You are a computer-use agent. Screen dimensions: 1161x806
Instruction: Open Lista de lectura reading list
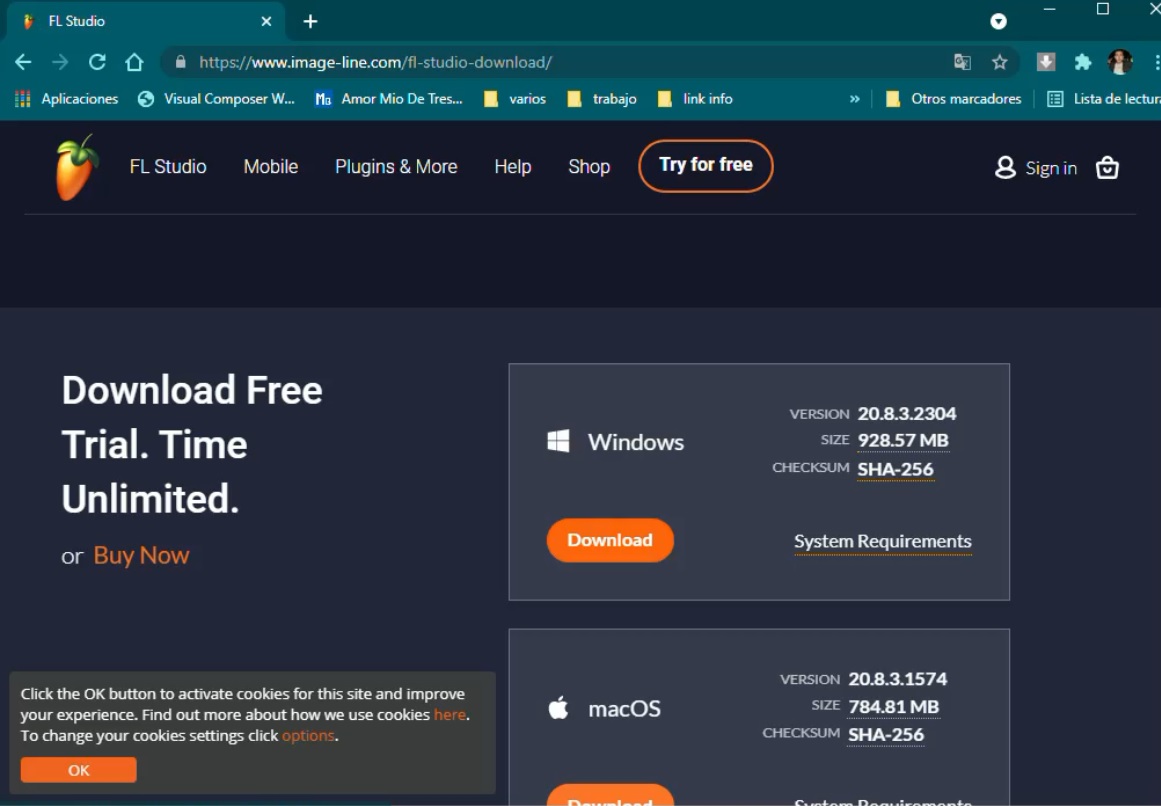(x=1103, y=98)
